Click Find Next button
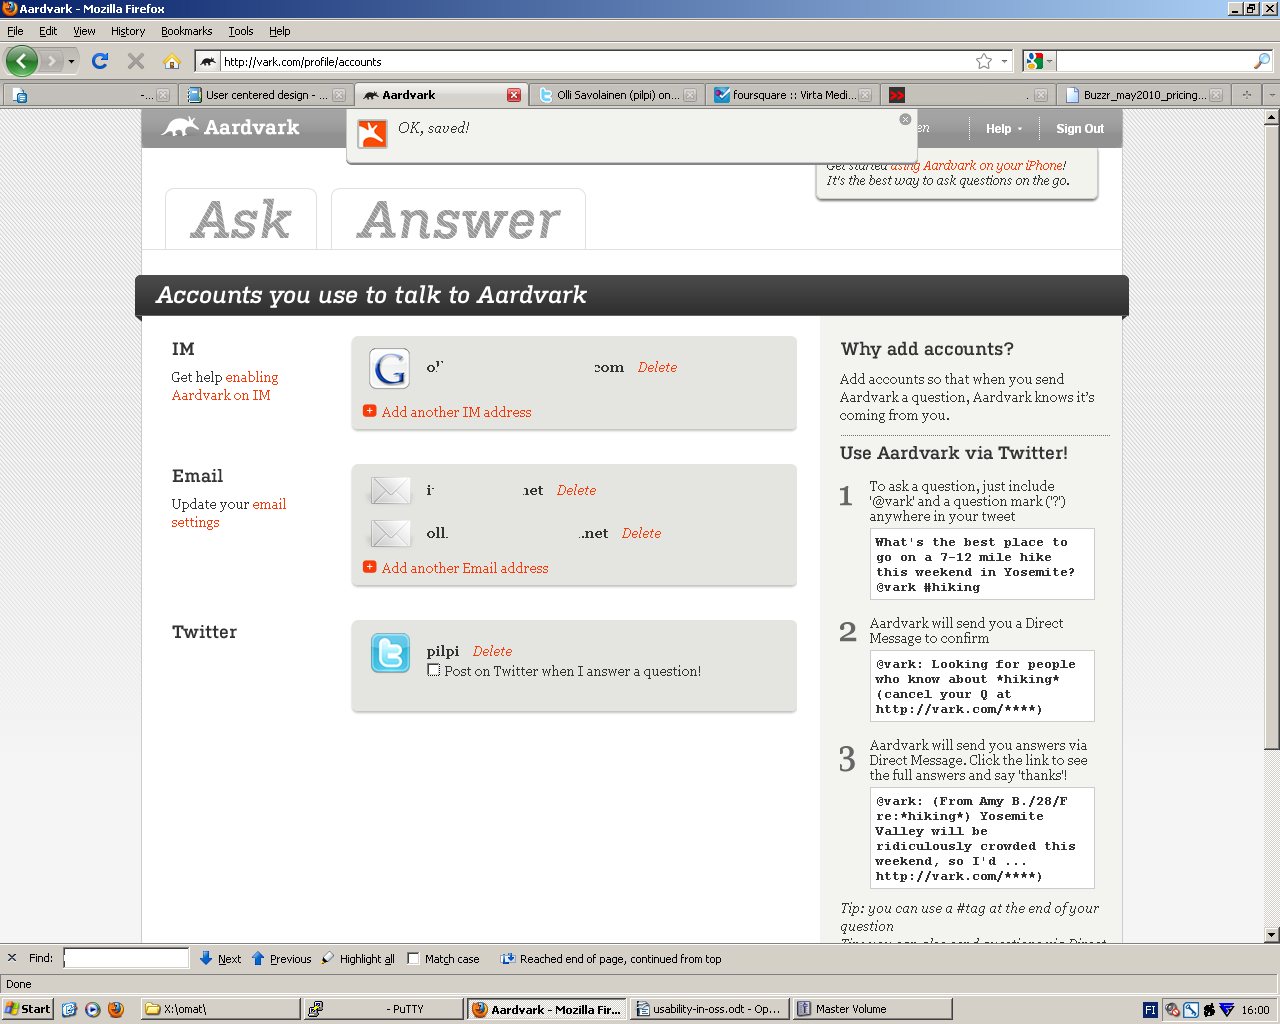Image resolution: width=1280 pixels, height=1024 pixels. (221, 958)
